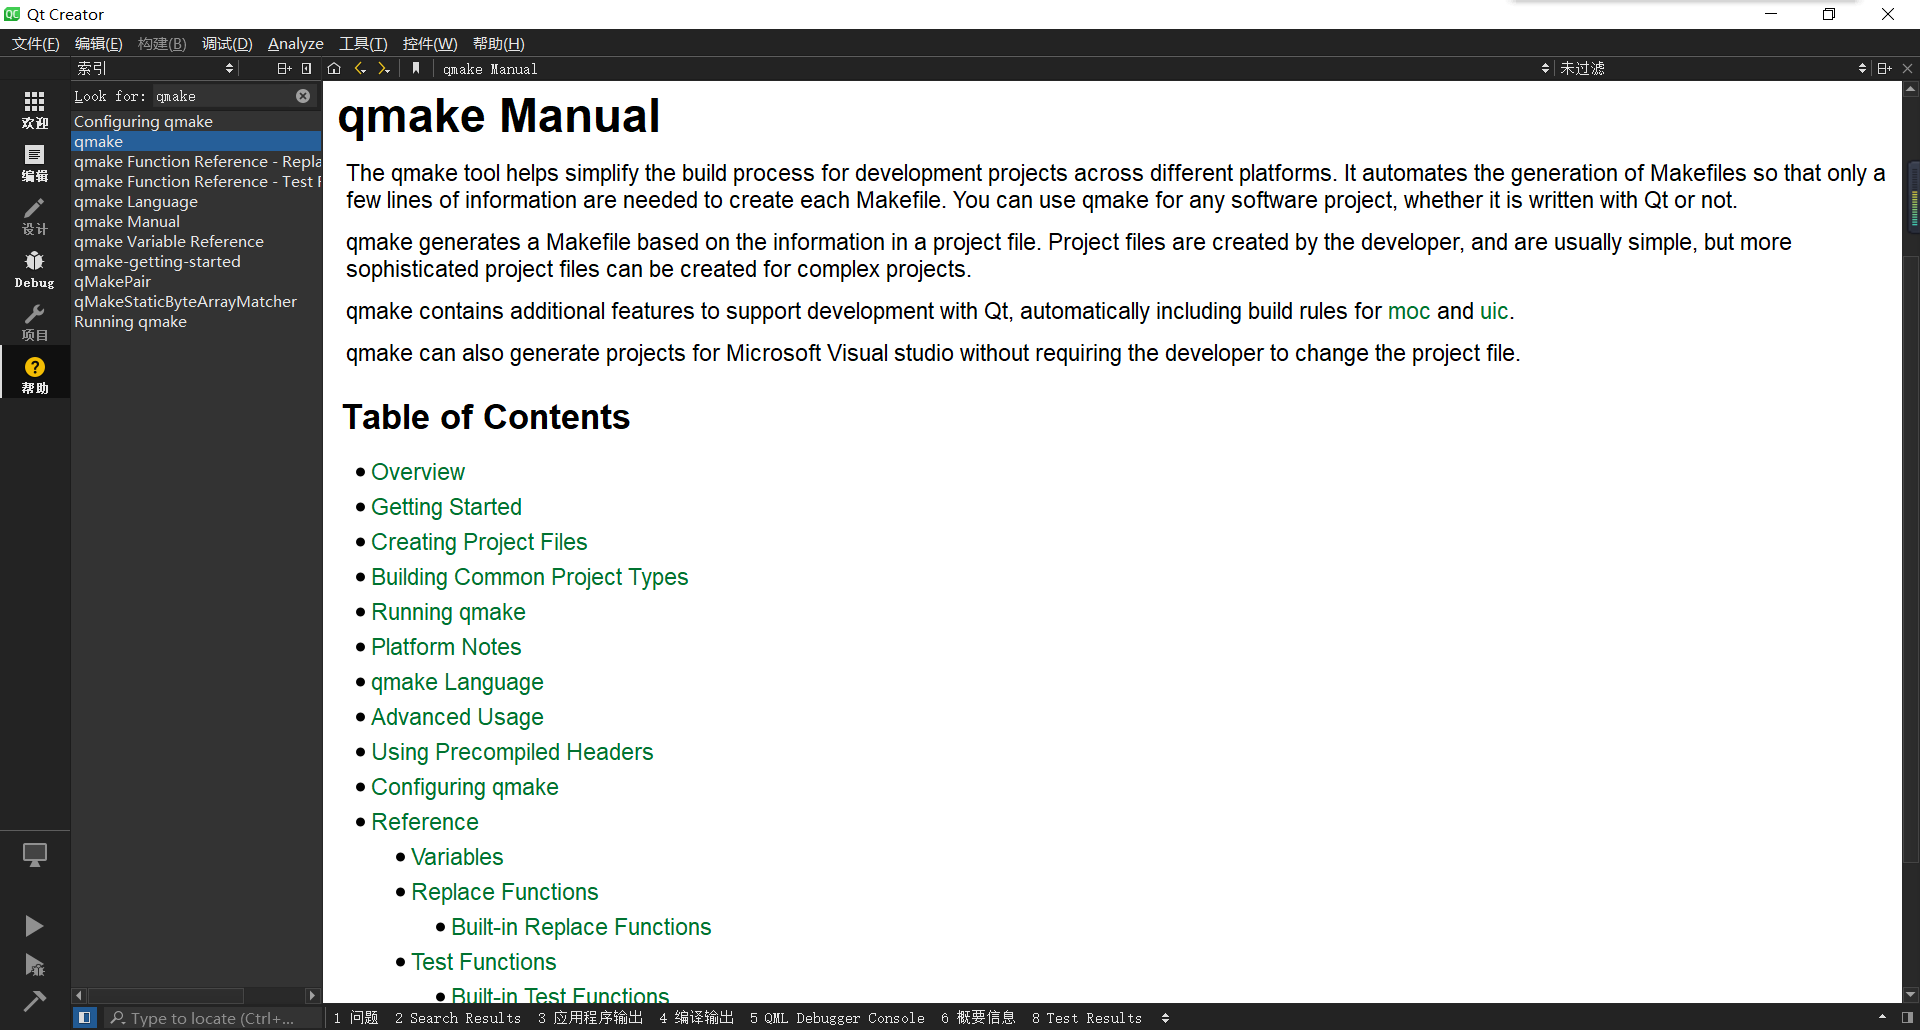The height and width of the screenshot is (1030, 1920).
Task: Open the 2 Search Results pane
Action: coord(458,1018)
